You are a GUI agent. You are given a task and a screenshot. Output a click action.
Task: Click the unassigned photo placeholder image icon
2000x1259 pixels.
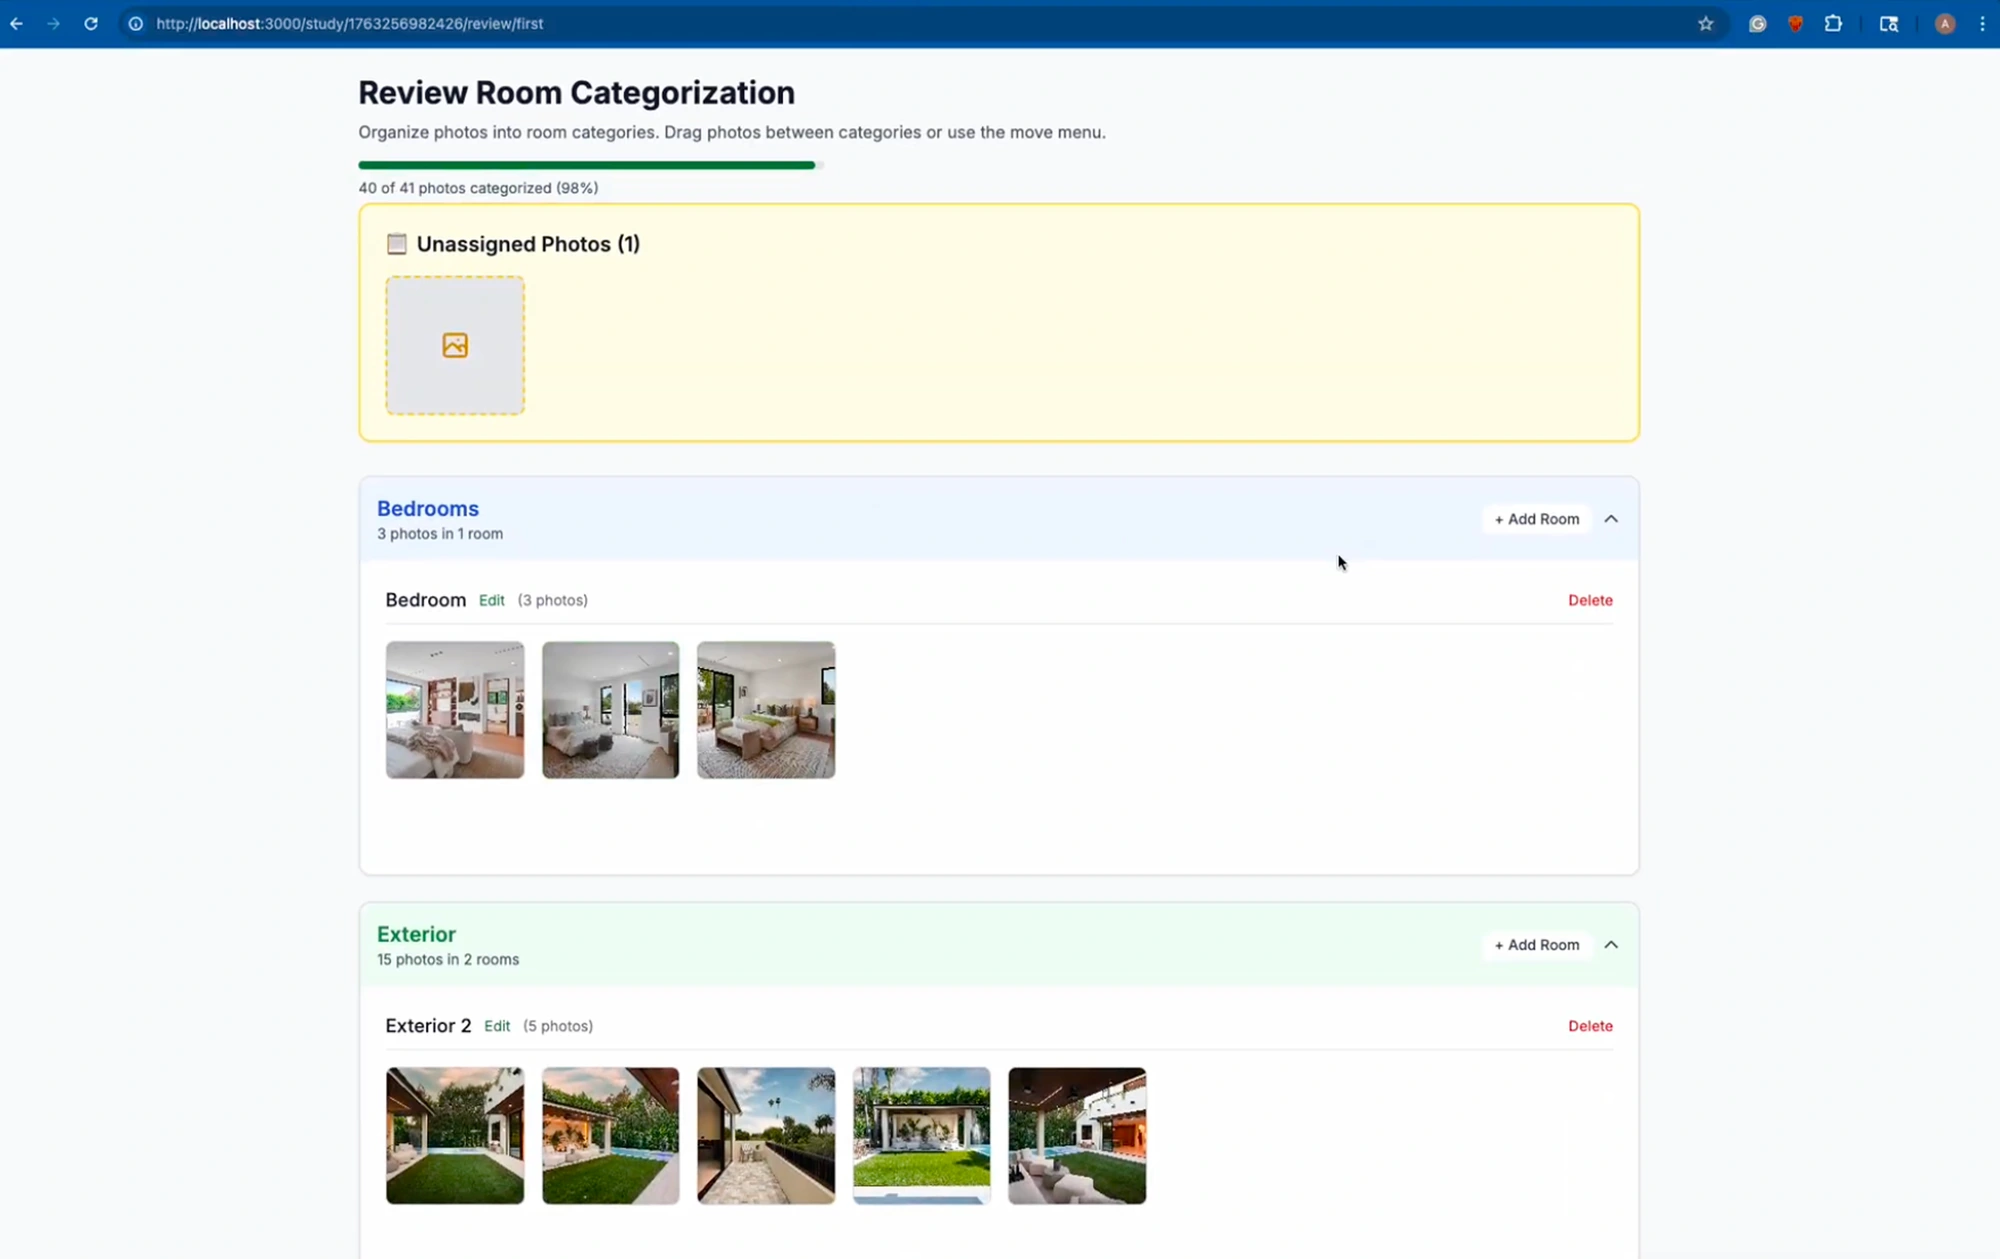pyautogui.click(x=455, y=345)
